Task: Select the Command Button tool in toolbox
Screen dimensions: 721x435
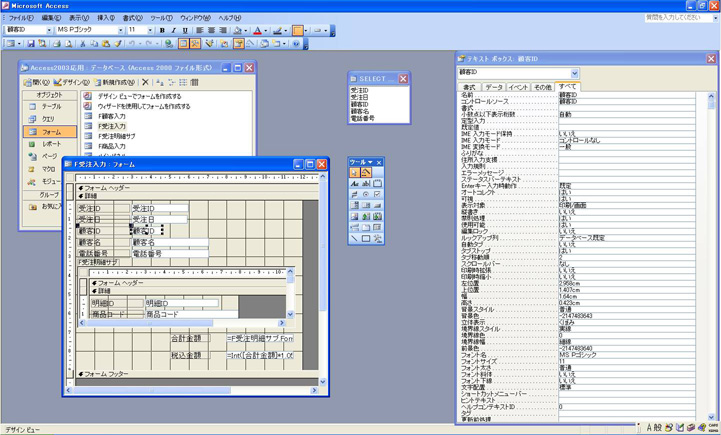Action: coord(378,205)
